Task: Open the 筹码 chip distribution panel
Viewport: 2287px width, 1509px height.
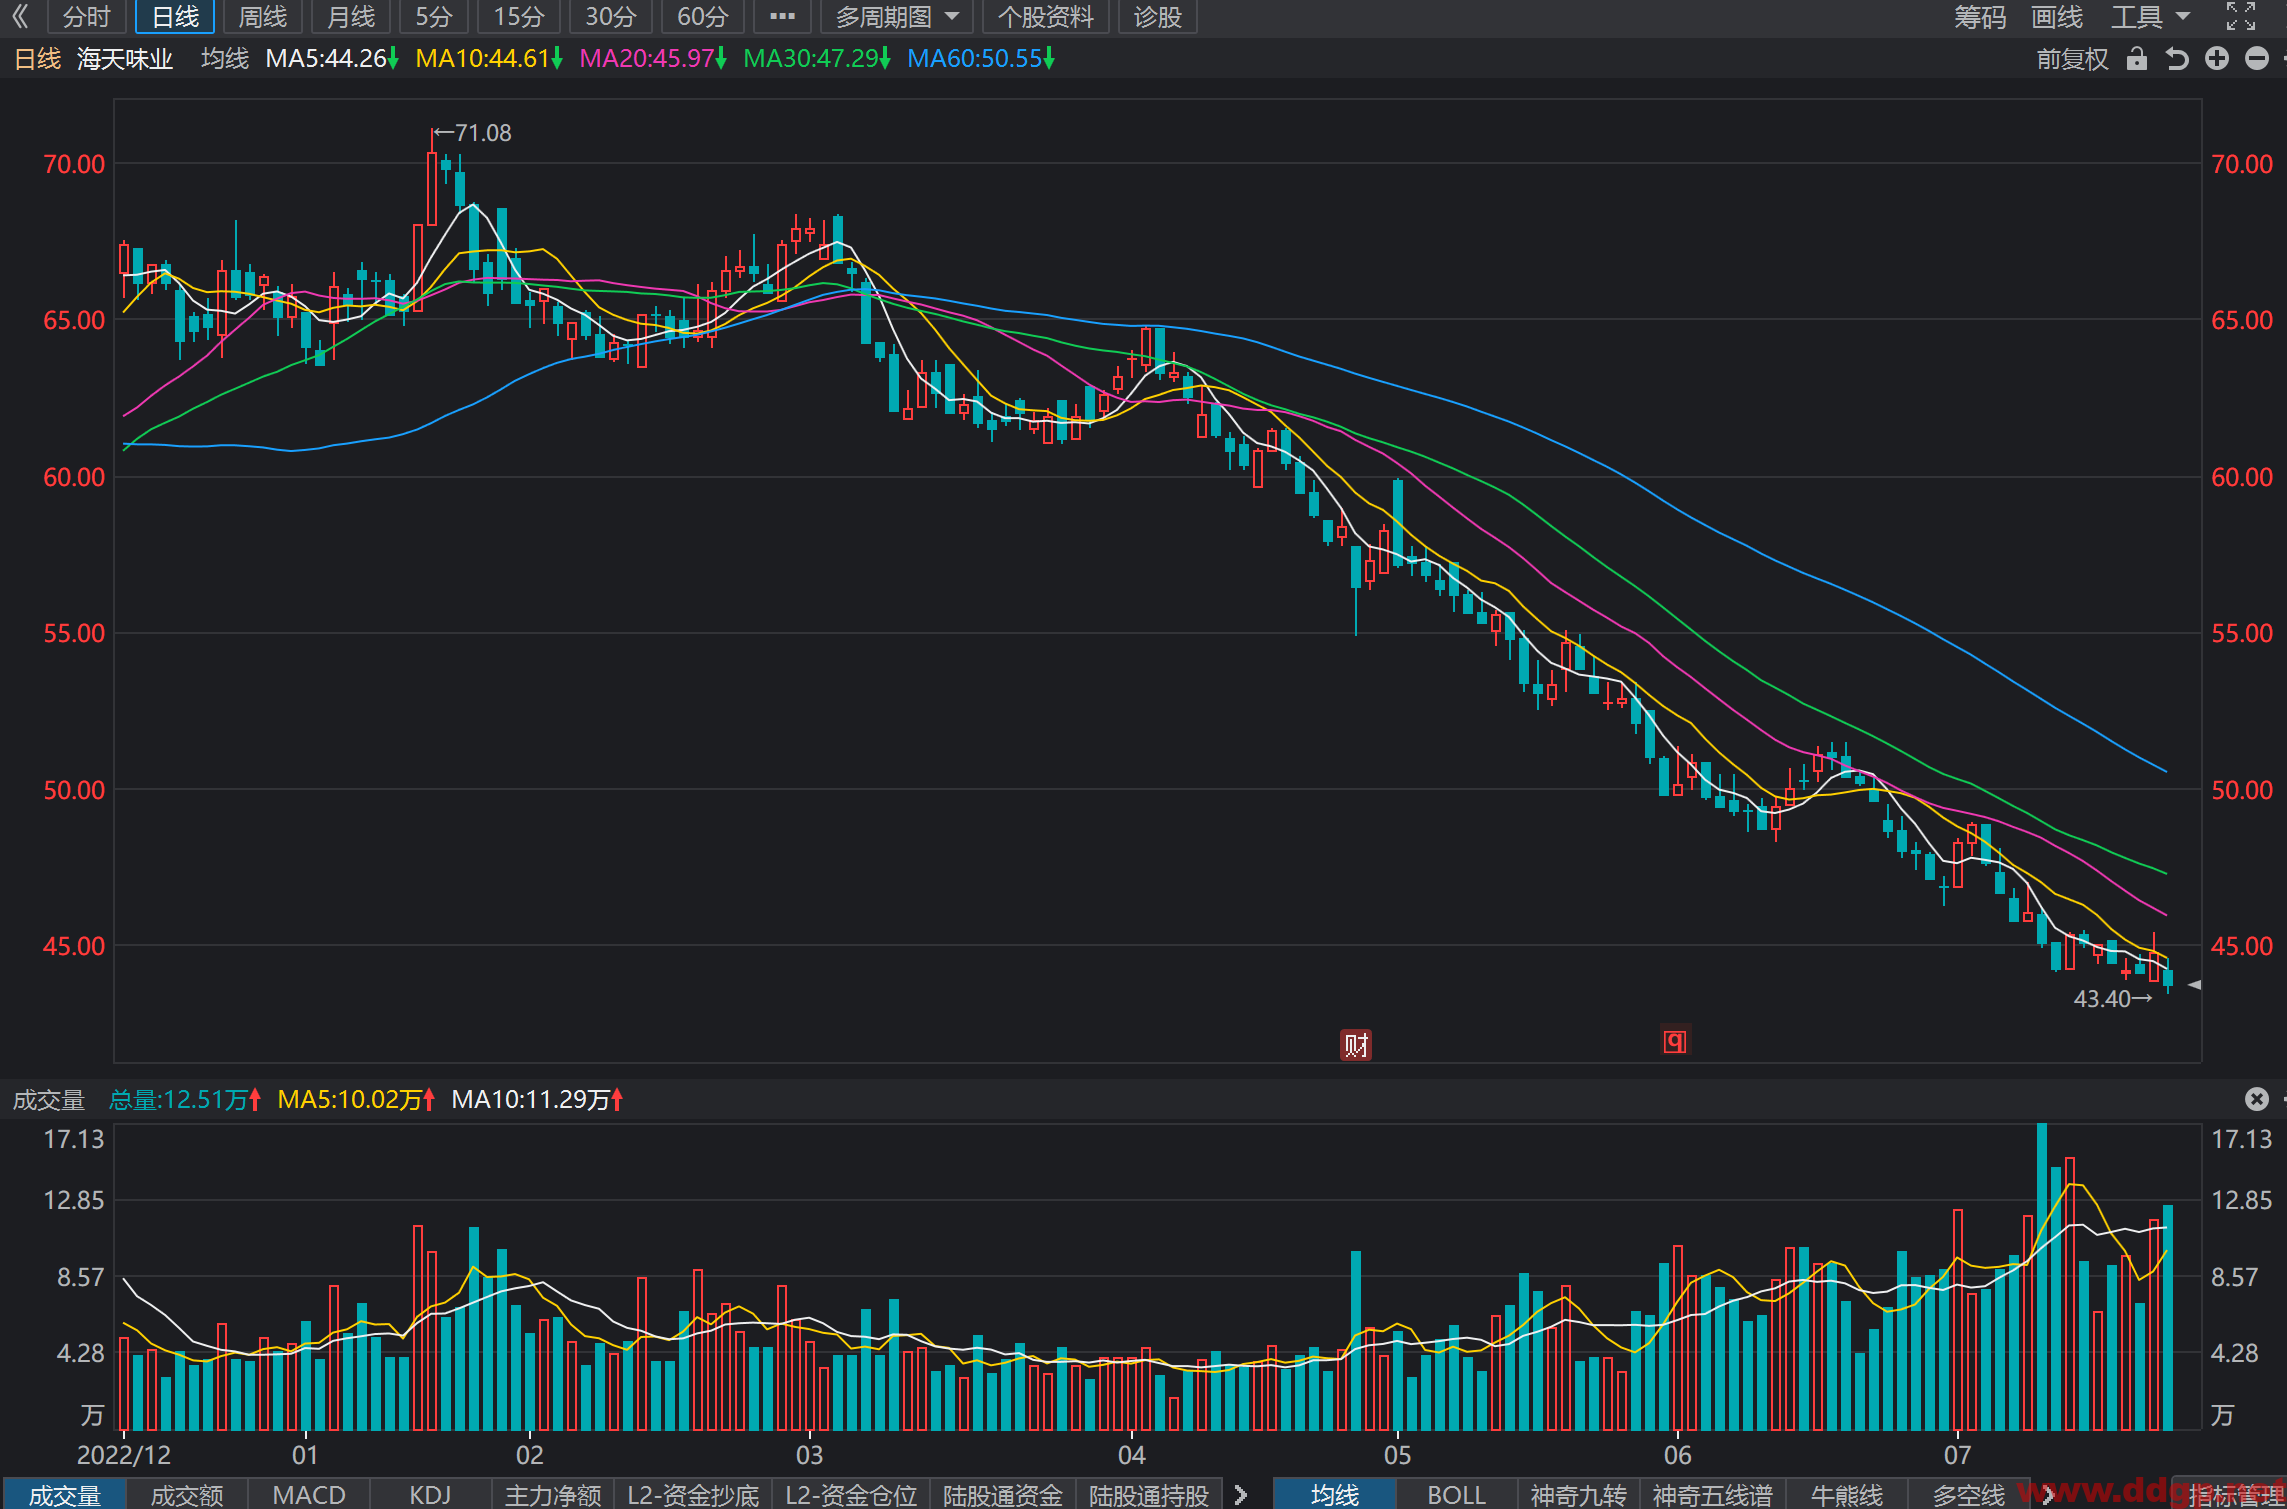Action: [x=1980, y=16]
